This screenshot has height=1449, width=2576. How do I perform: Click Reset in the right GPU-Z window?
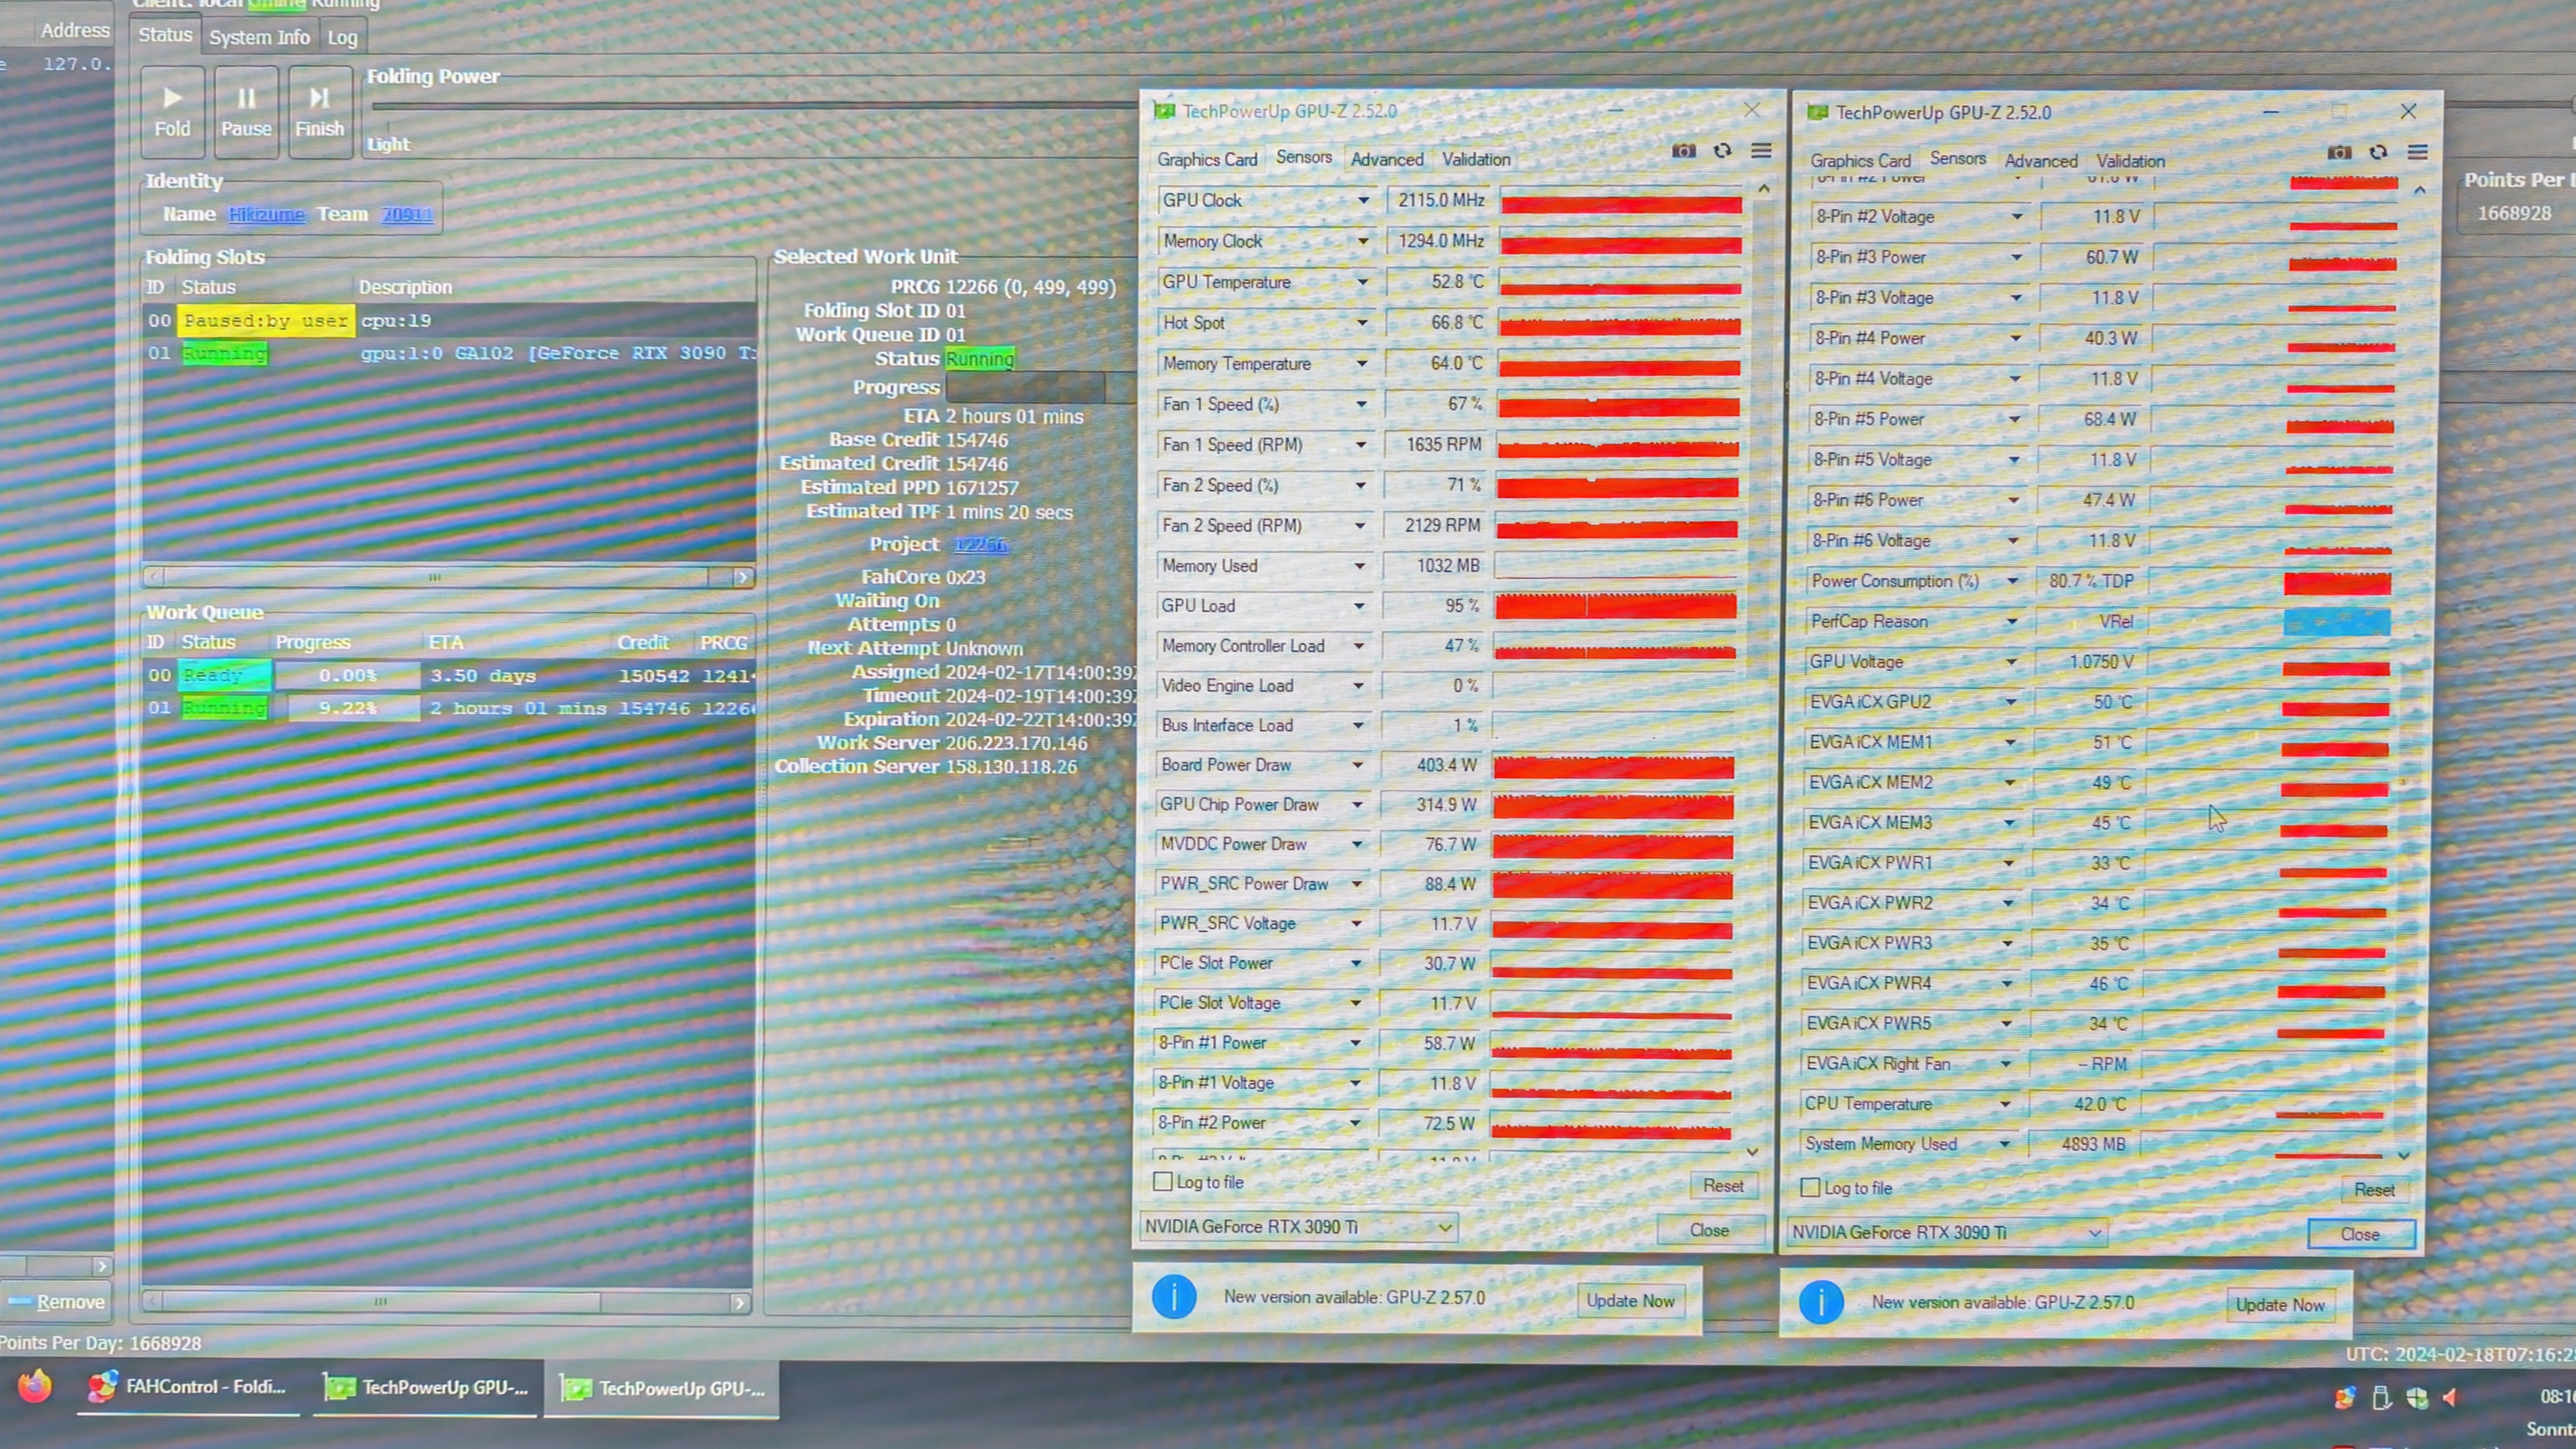tap(2374, 1190)
